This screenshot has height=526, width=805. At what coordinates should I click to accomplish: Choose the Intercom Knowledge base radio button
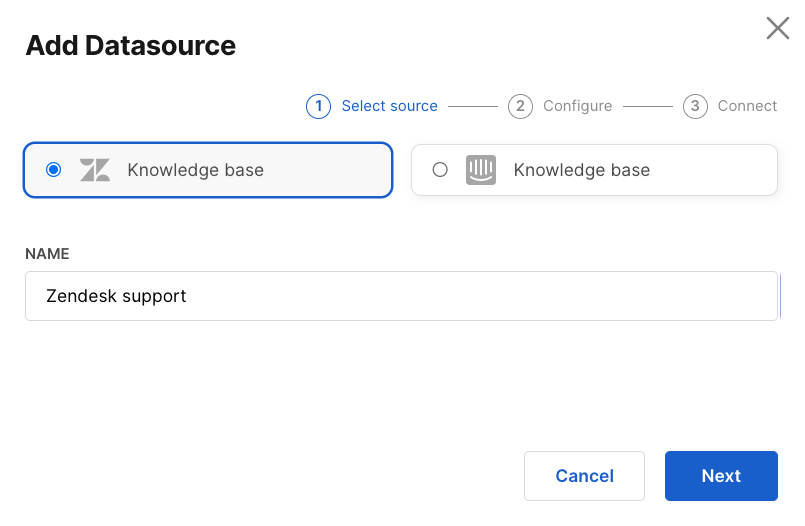coord(440,170)
